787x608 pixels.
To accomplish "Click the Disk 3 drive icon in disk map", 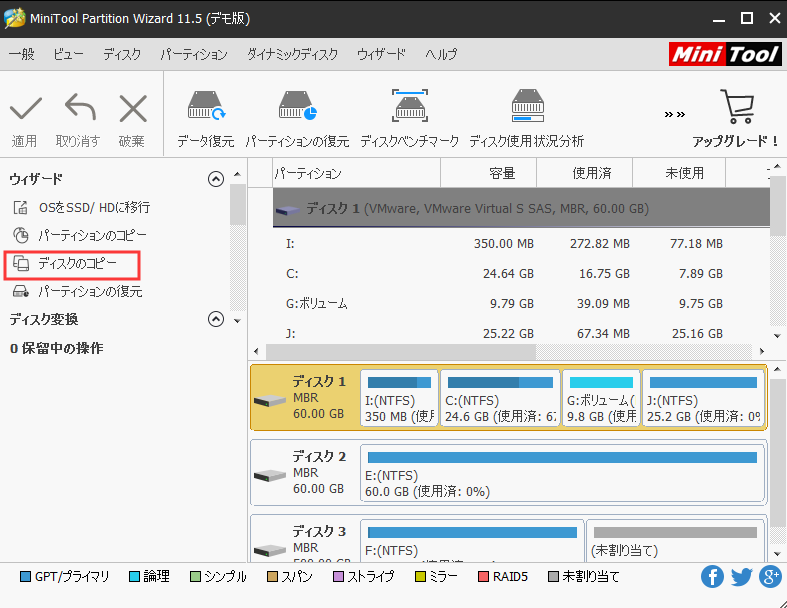I will click(270, 550).
